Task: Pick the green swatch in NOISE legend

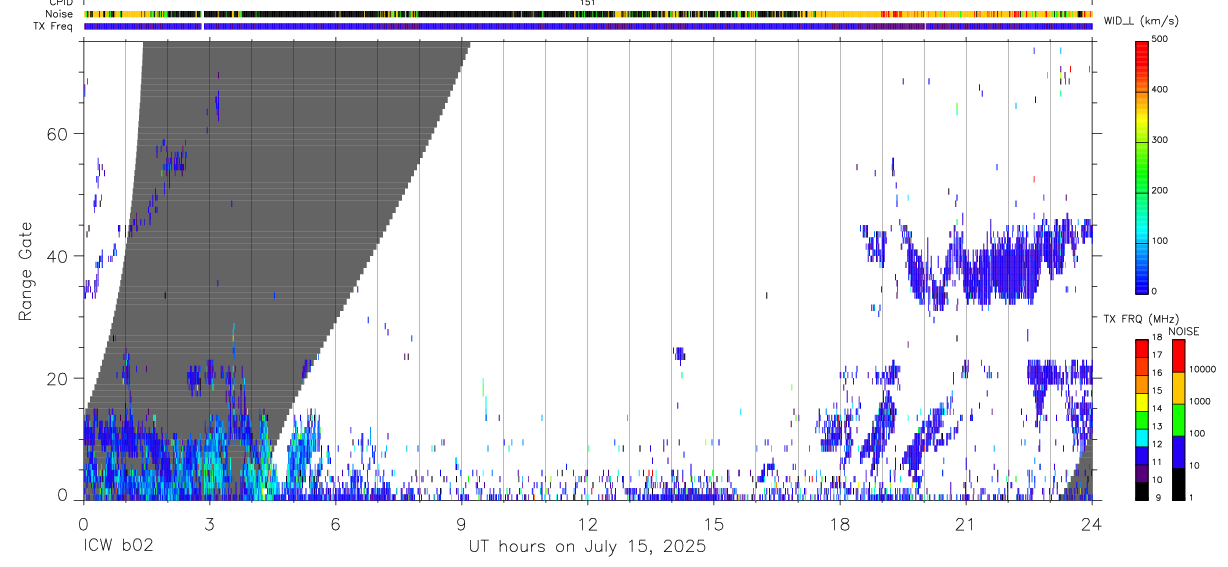Action: [1178, 419]
